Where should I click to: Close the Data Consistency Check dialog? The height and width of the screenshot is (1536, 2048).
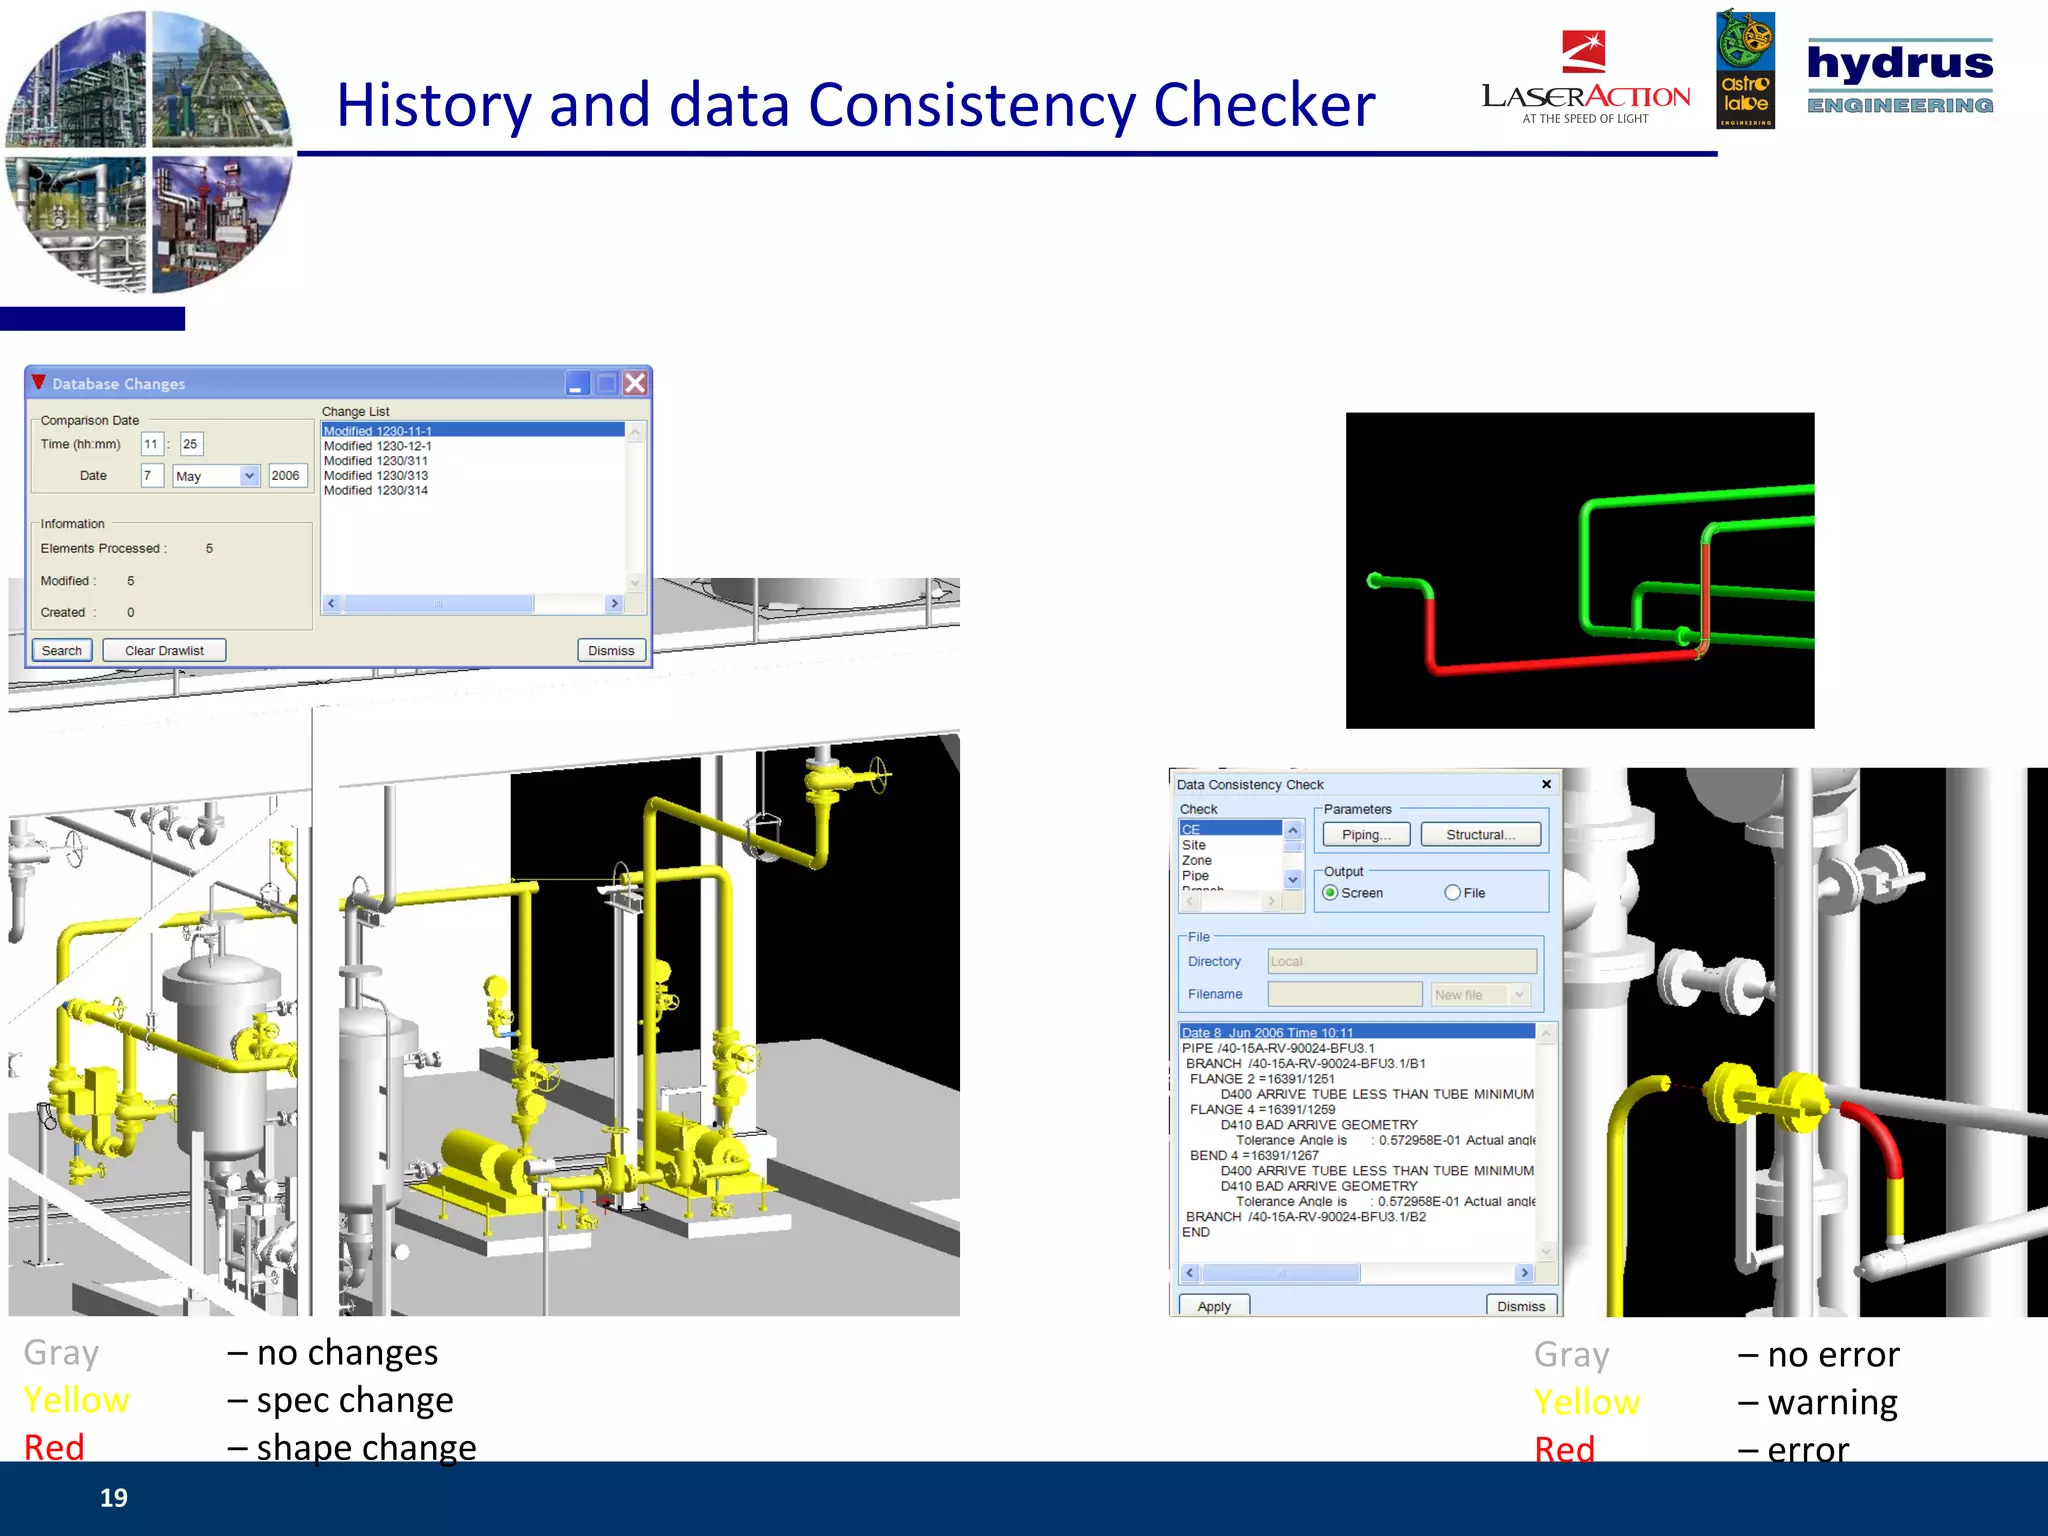(1546, 784)
